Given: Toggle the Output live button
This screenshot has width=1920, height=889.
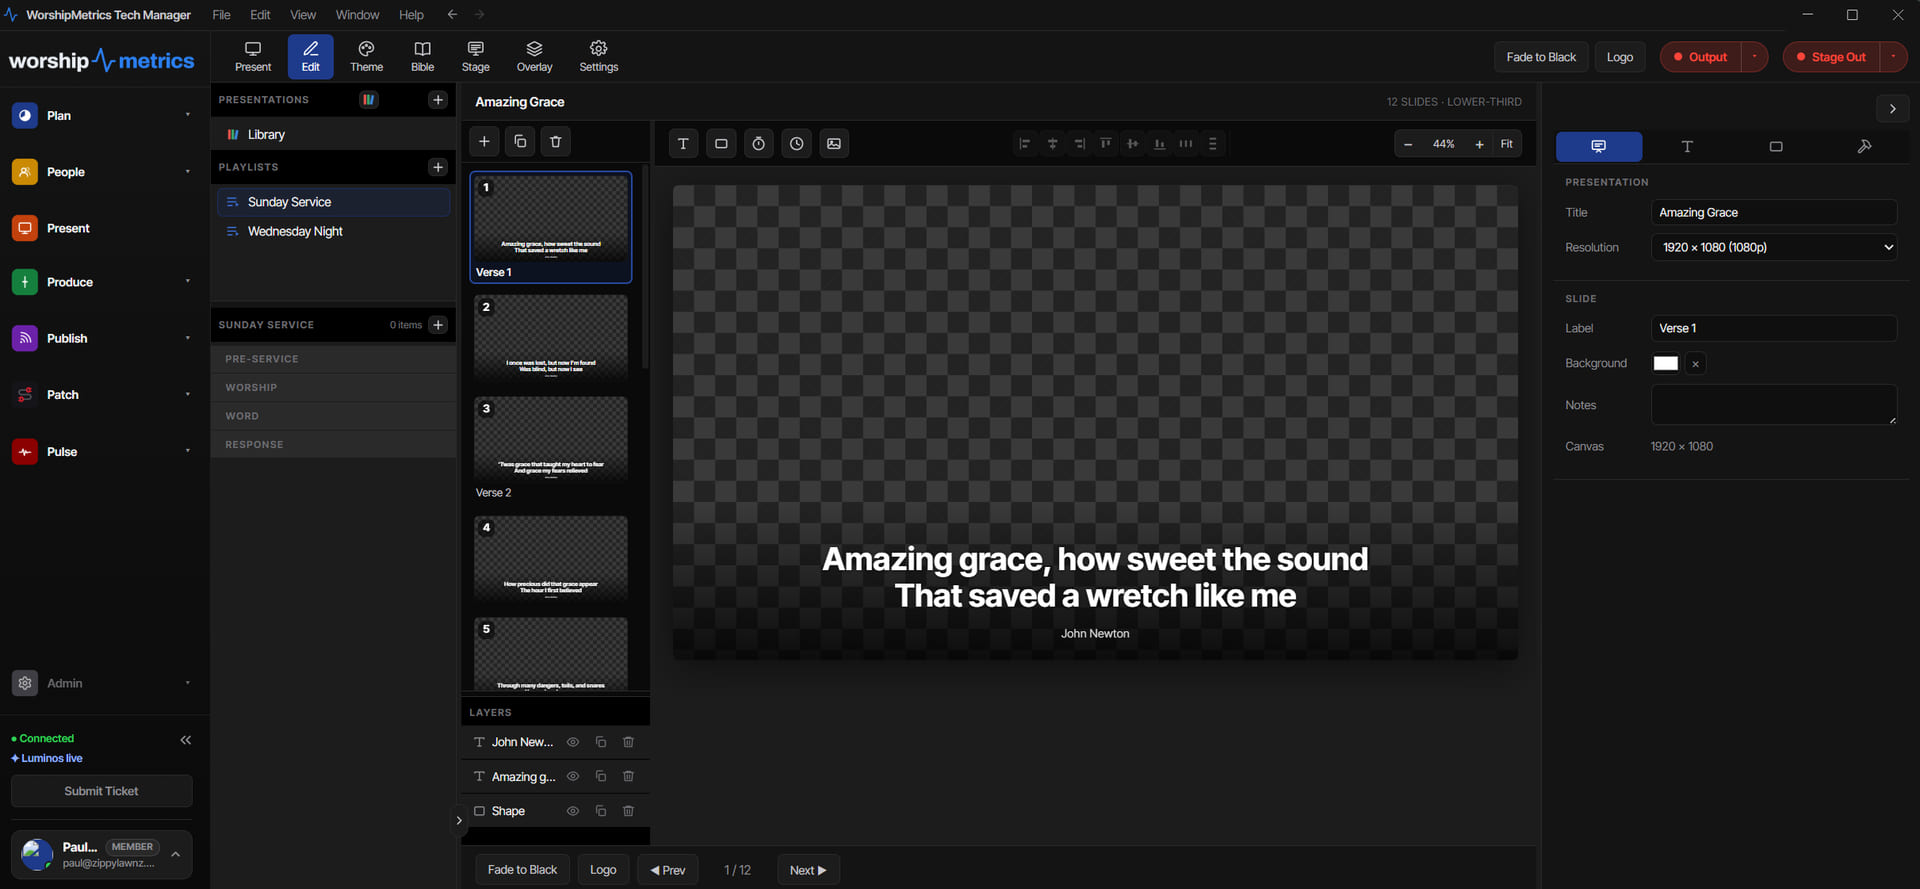Looking at the screenshot, I should pyautogui.click(x=1701, y=57).
